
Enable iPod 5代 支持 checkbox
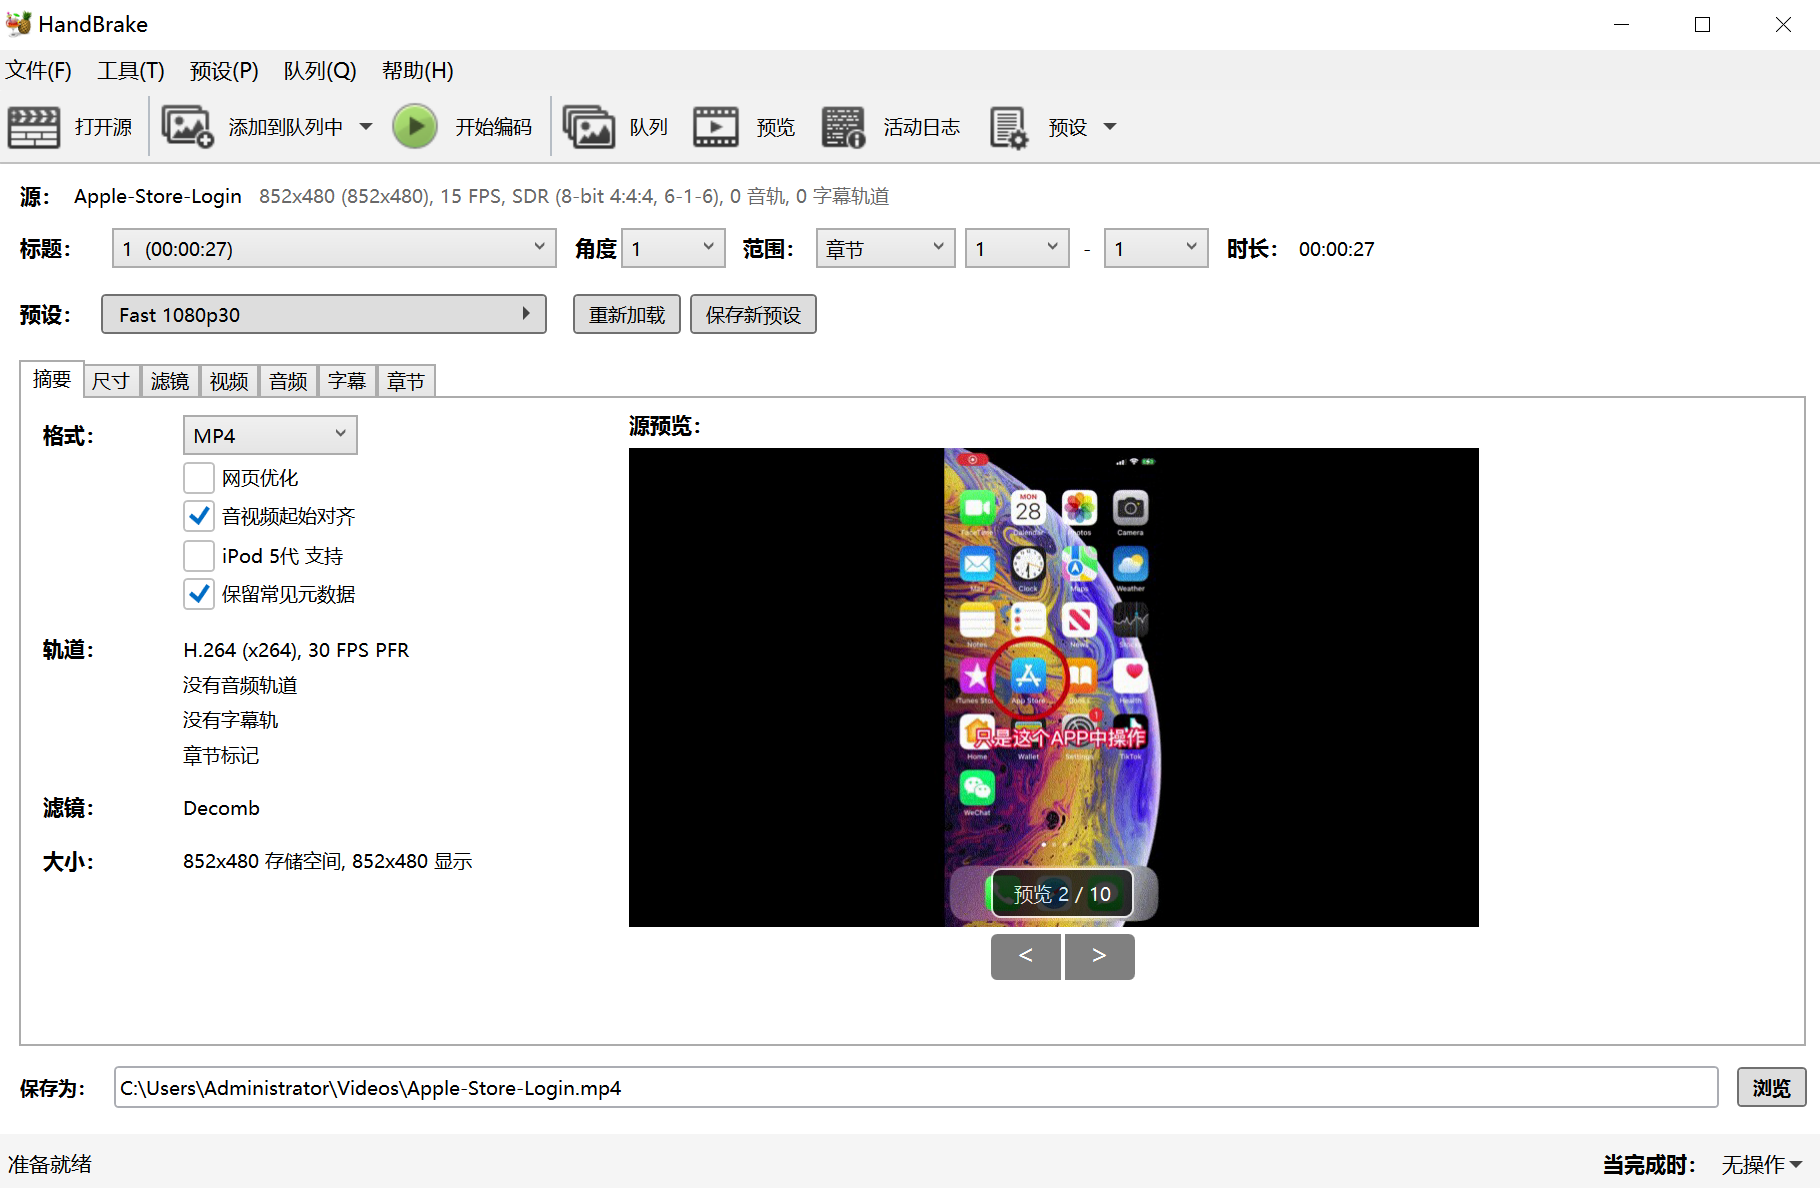(x=199, y=556)
